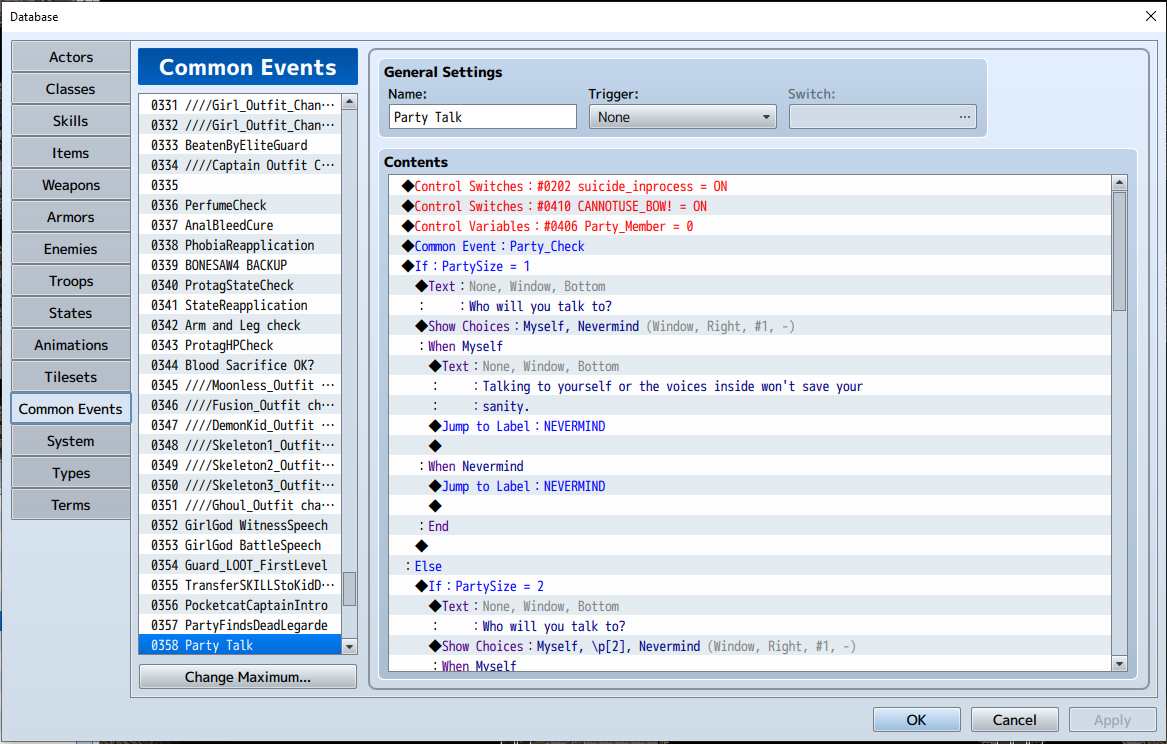1167x744 pixels.
Task: Open the Terms tab
Action: [71, 505]
